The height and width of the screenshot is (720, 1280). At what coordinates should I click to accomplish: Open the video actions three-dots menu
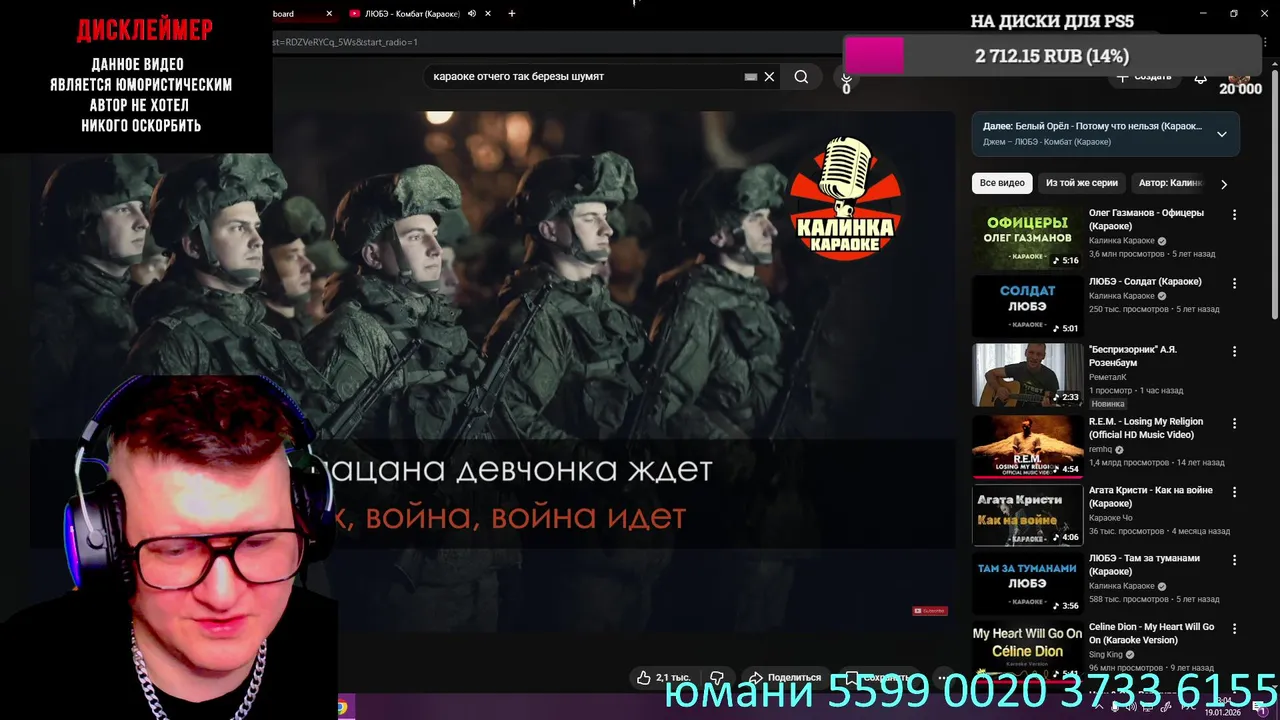pyautogui.click(x=943, y=678)
